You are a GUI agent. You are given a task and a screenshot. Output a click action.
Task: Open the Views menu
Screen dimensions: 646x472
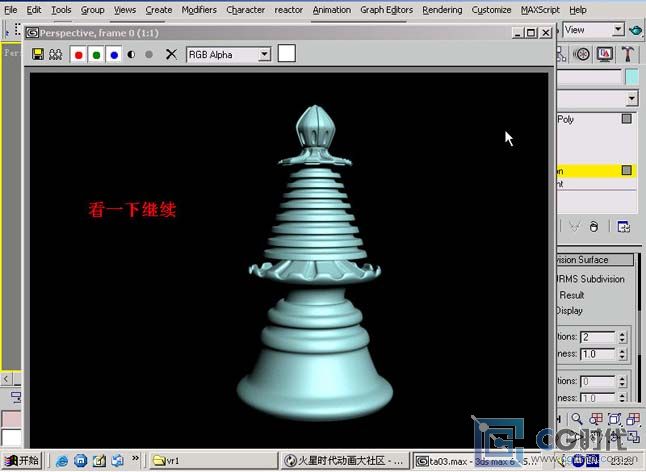[125, 10]
